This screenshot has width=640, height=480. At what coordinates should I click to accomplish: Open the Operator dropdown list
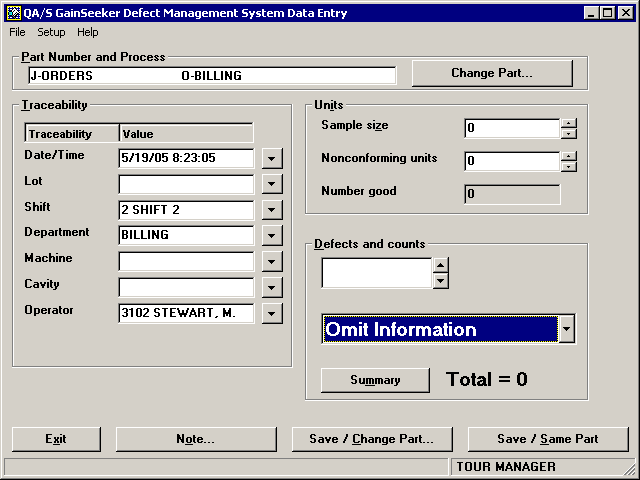pyautogui.click(x=272, y=314)
